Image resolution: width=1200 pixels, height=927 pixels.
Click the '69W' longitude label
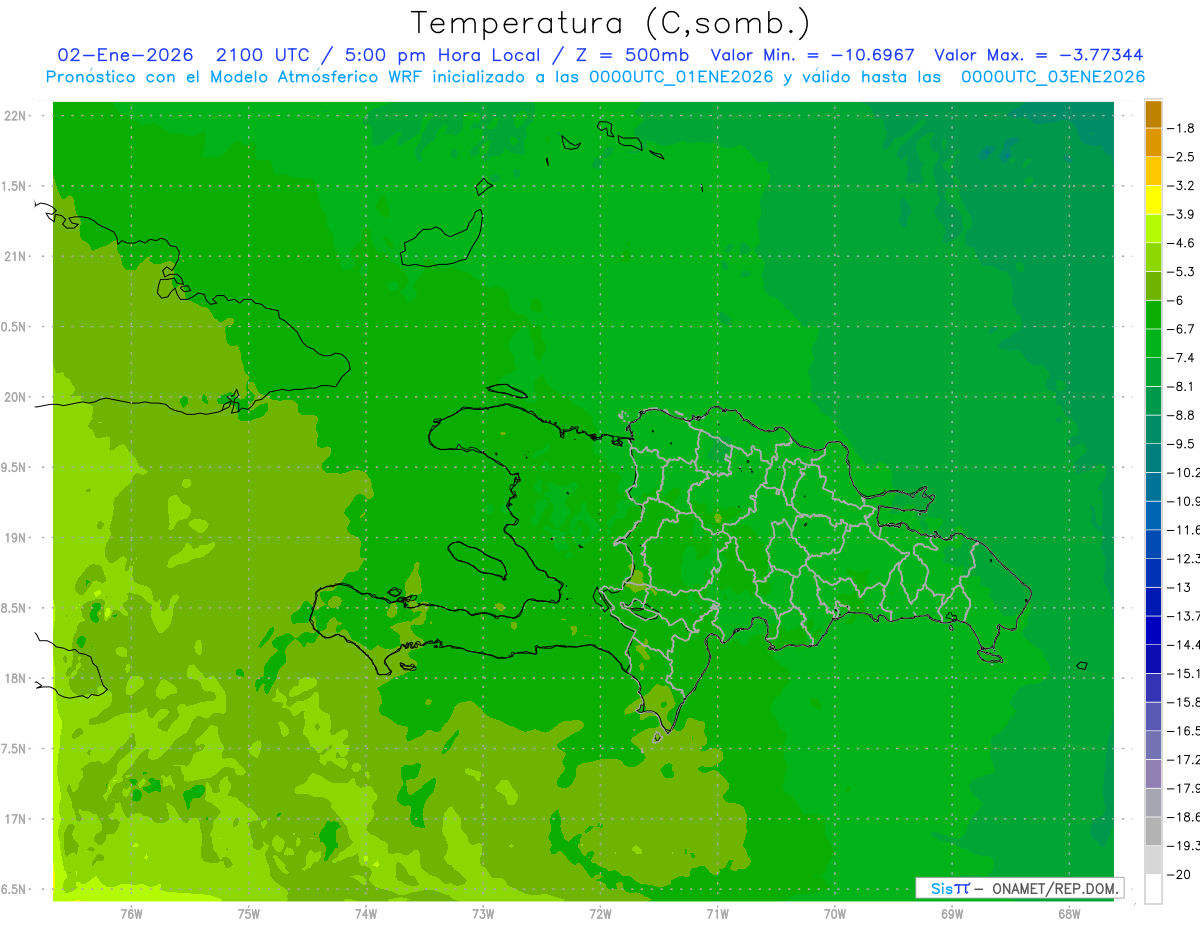coord(952,913)
